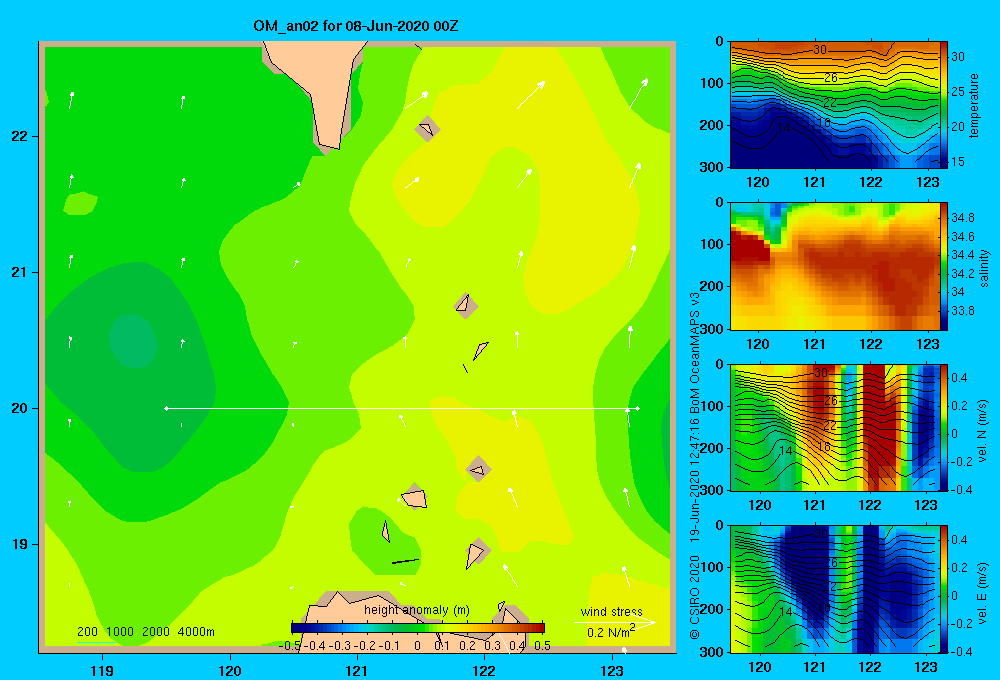The image size is (1000, 680).
Task: Click the '30' isotherm label in the temperature plot
Action: pos(820,50)
